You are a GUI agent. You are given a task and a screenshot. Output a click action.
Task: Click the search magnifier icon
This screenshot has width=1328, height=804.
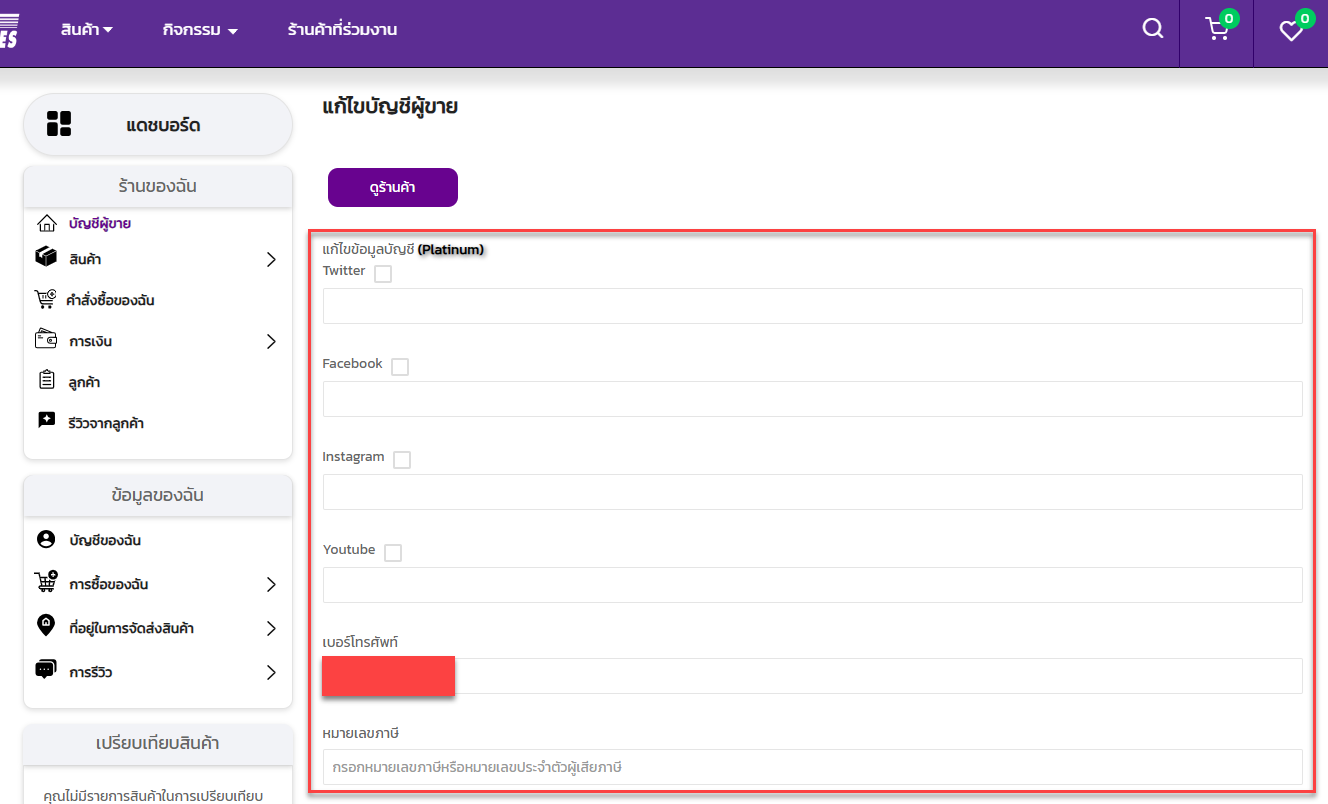(1153, 29)
